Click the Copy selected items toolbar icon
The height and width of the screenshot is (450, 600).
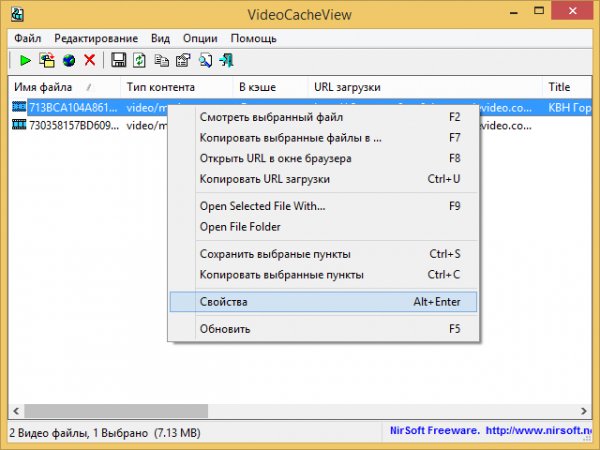point(161,60)
